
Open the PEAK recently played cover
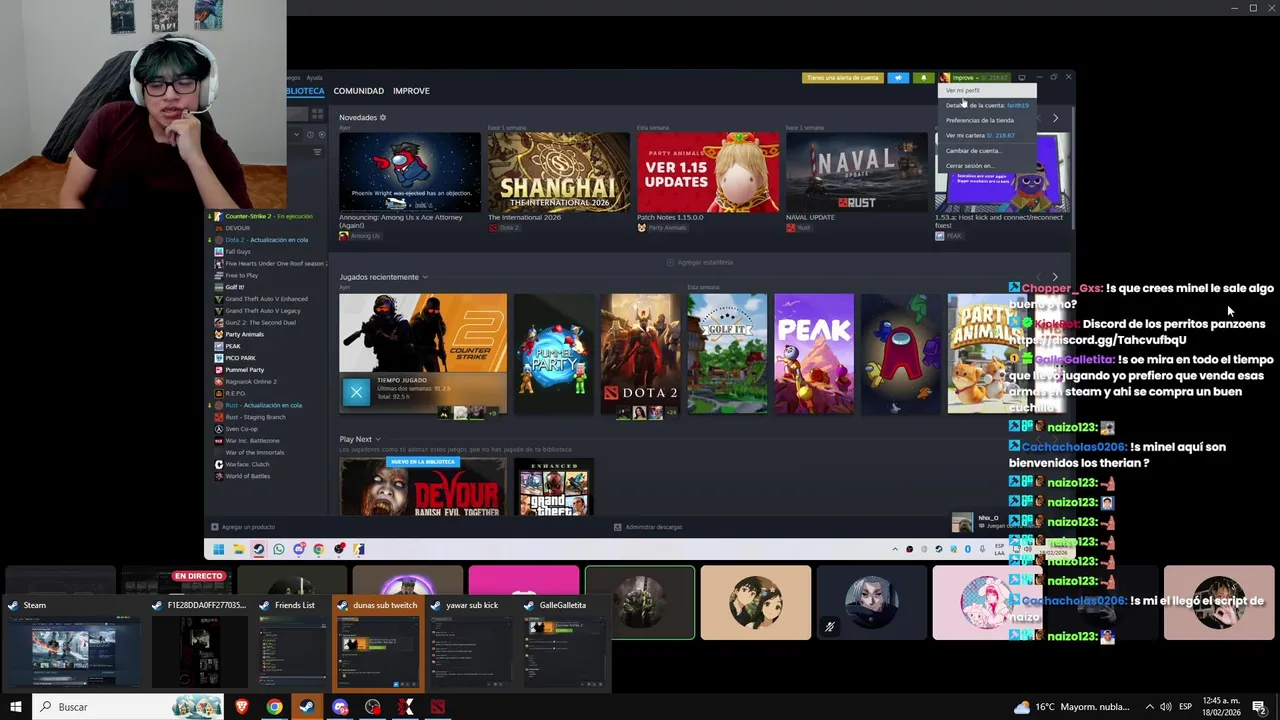point(814,353)
